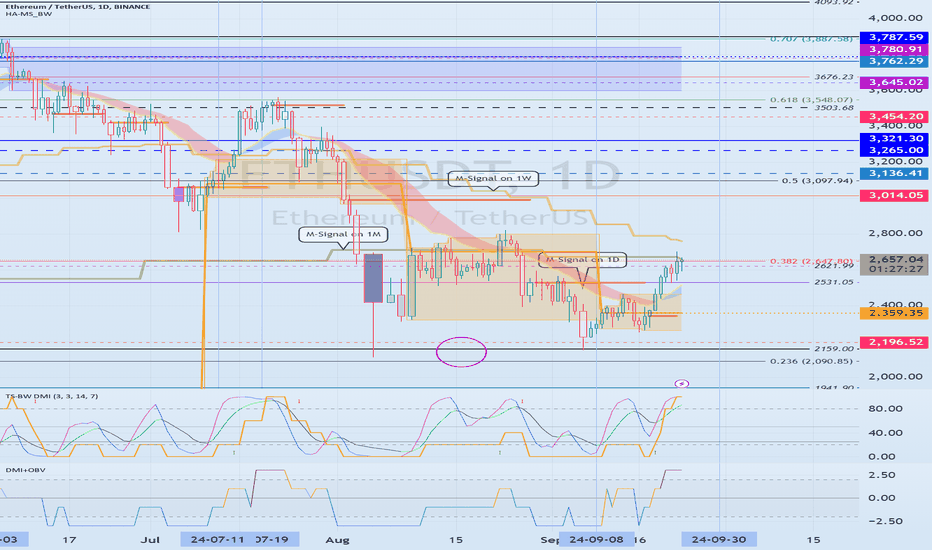Click the 24-09-08 date marker
This screenshot has height=550, width=932.
coord(596,540)
